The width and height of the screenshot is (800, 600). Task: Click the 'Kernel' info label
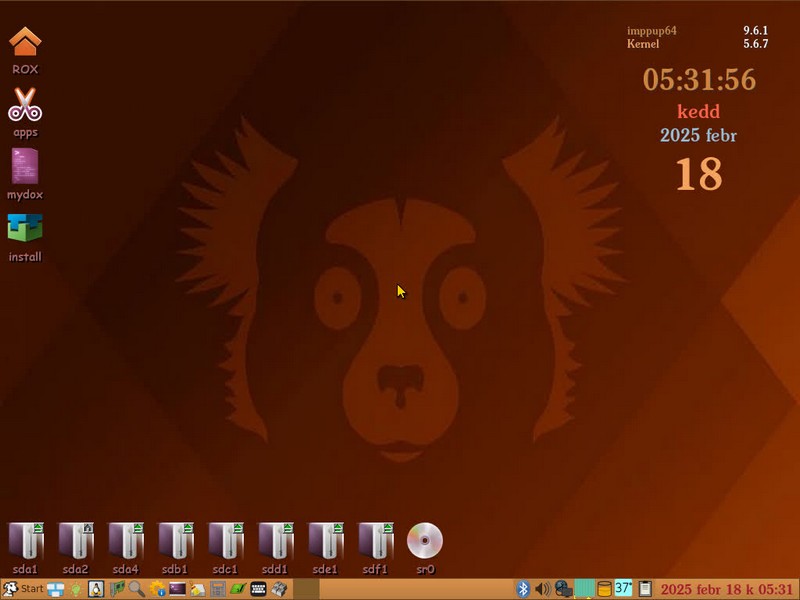click(643, 44)
